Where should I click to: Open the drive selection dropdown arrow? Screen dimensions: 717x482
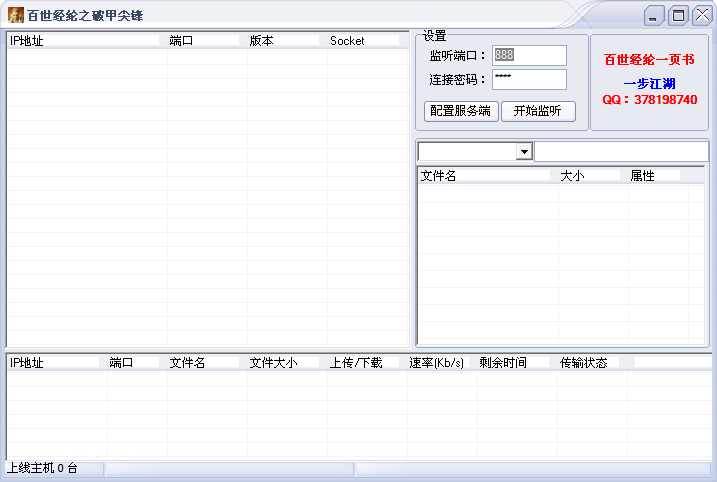523,151
